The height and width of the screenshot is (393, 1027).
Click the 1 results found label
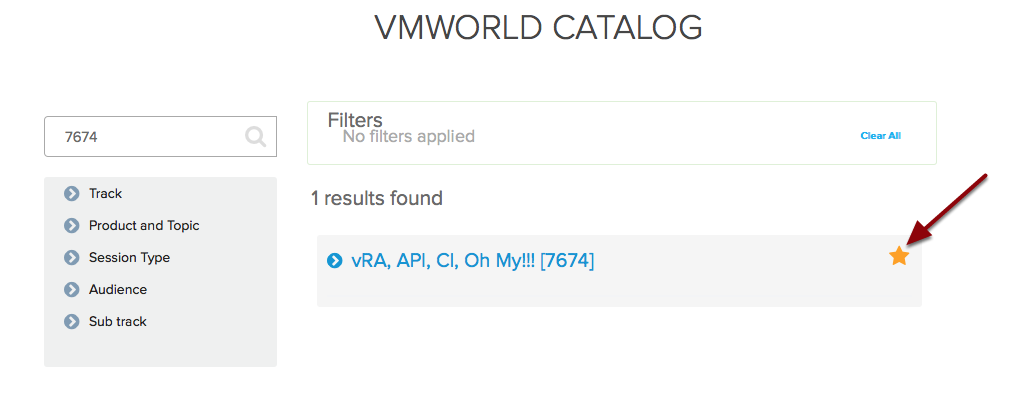pos(377,198)
